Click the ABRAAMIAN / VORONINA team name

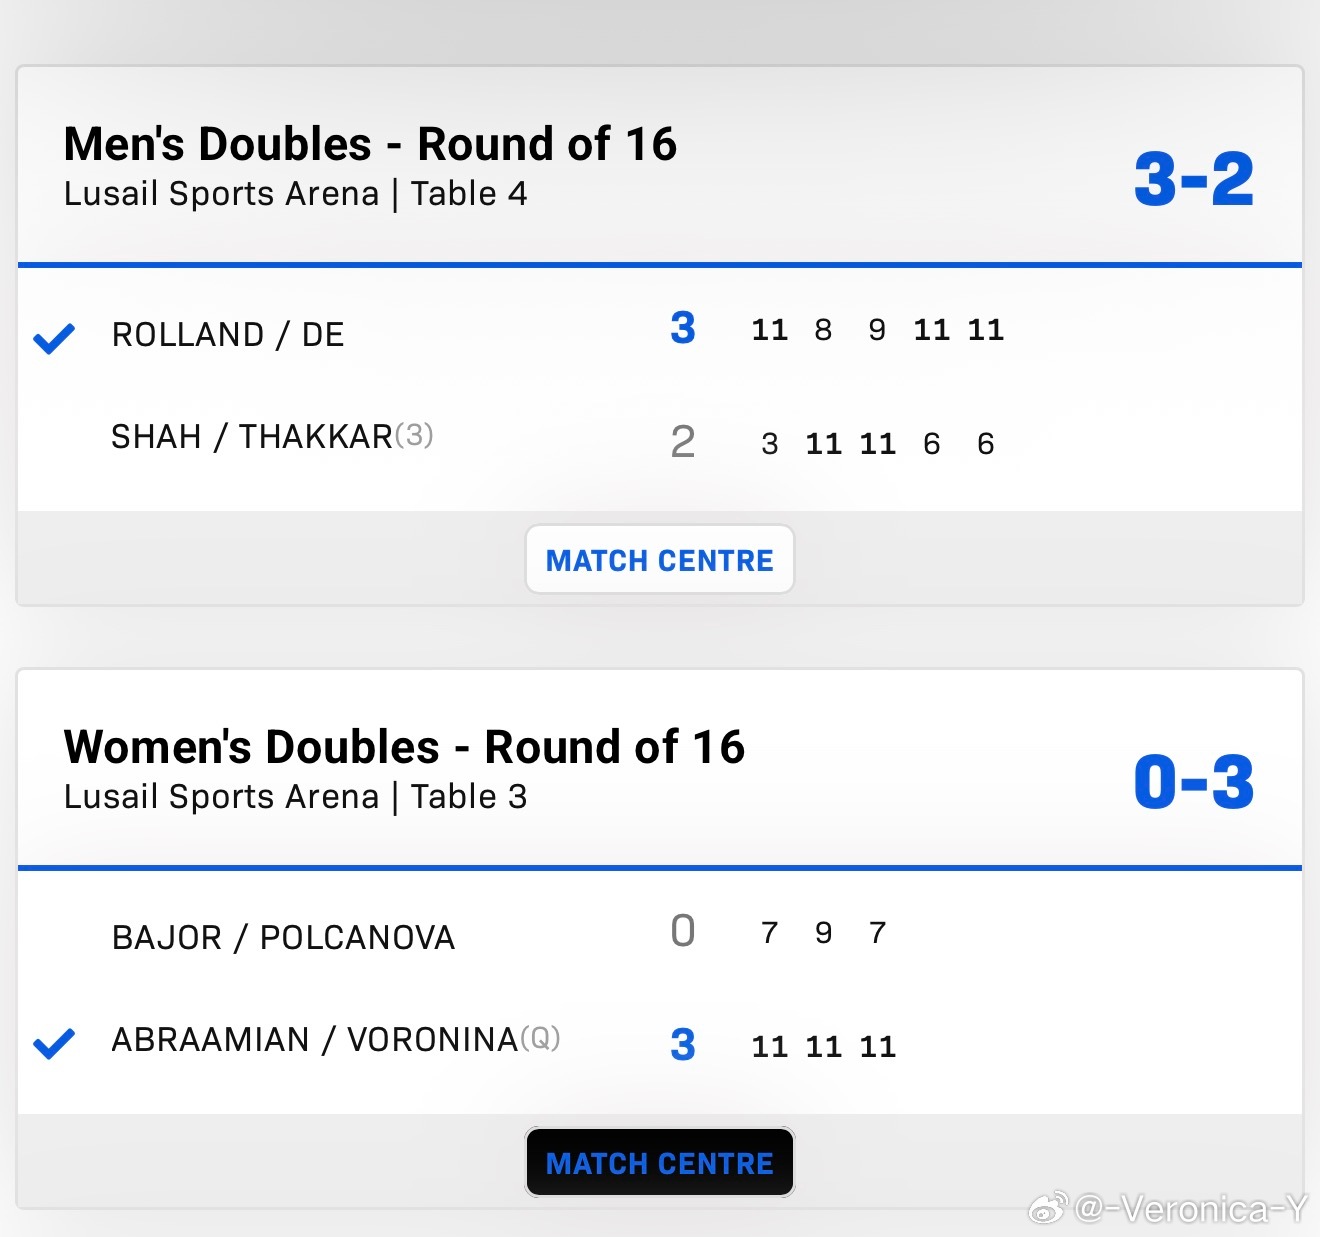[314, 1040]
